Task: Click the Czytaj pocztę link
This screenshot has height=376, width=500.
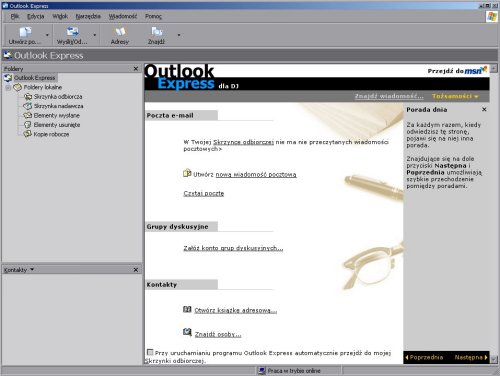Action: click(x=204, y=193)
